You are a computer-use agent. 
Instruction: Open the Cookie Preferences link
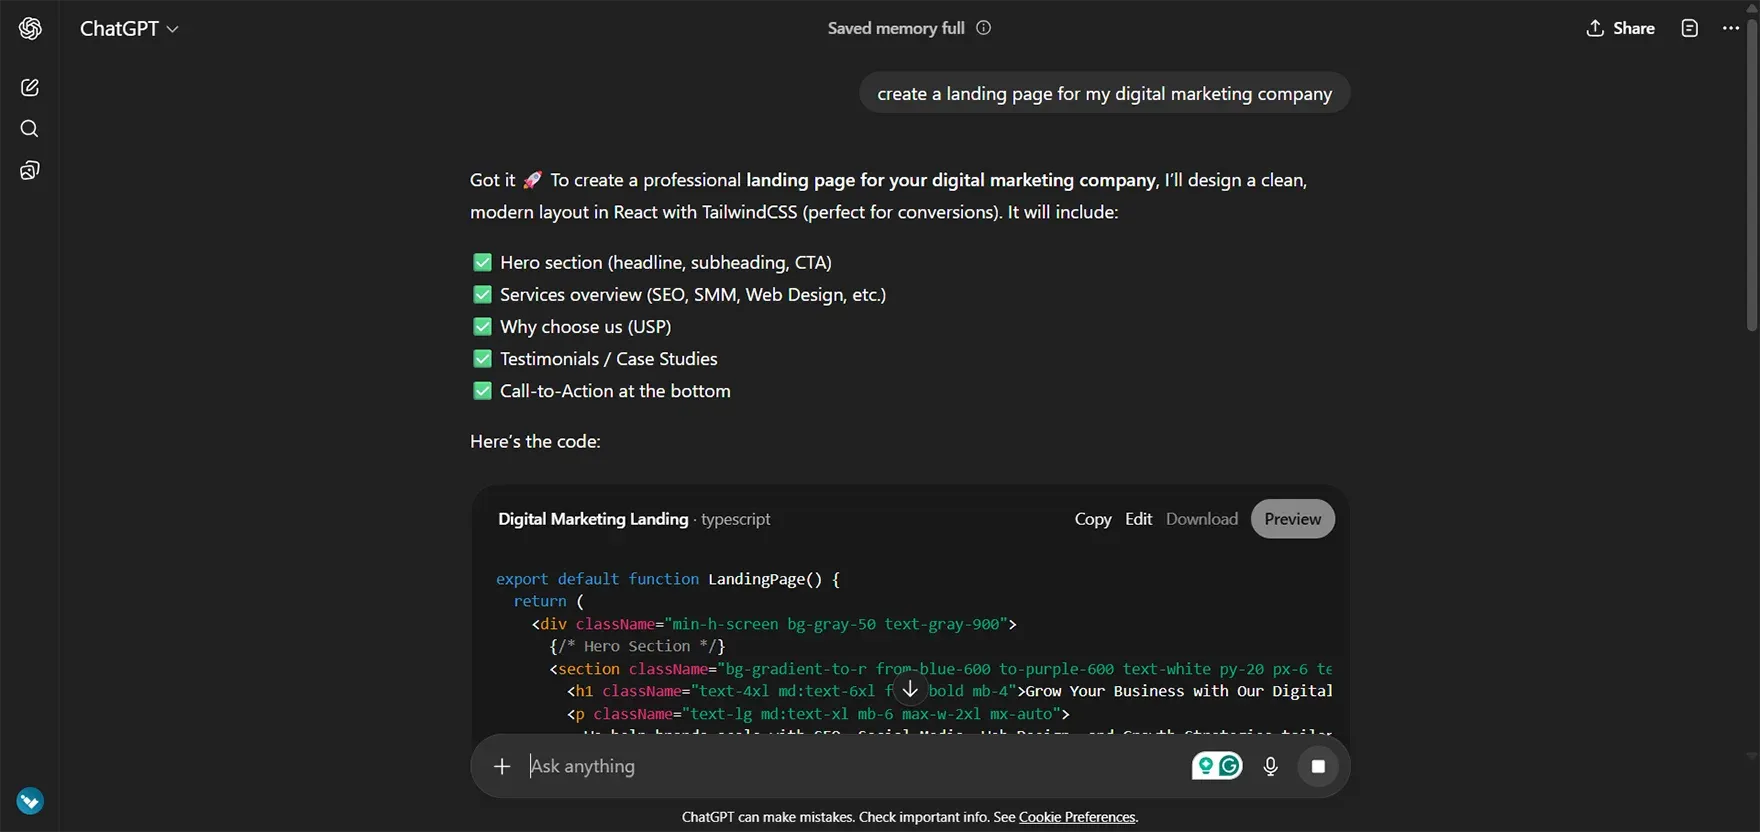1077,817
